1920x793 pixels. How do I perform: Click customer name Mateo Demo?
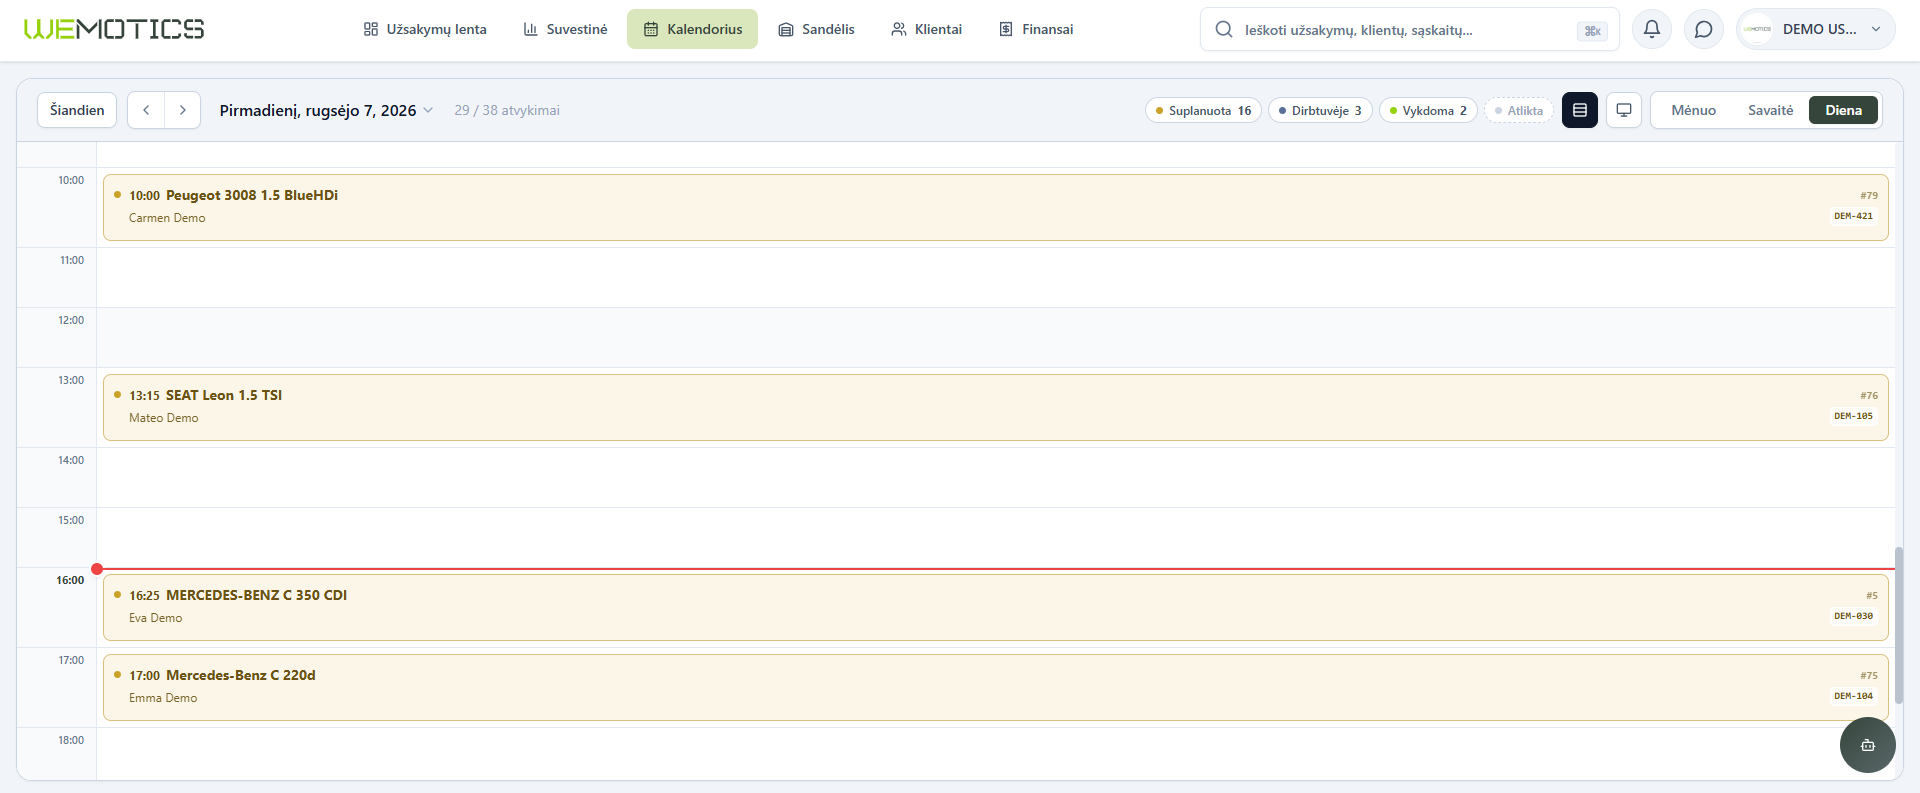(164, 418)
